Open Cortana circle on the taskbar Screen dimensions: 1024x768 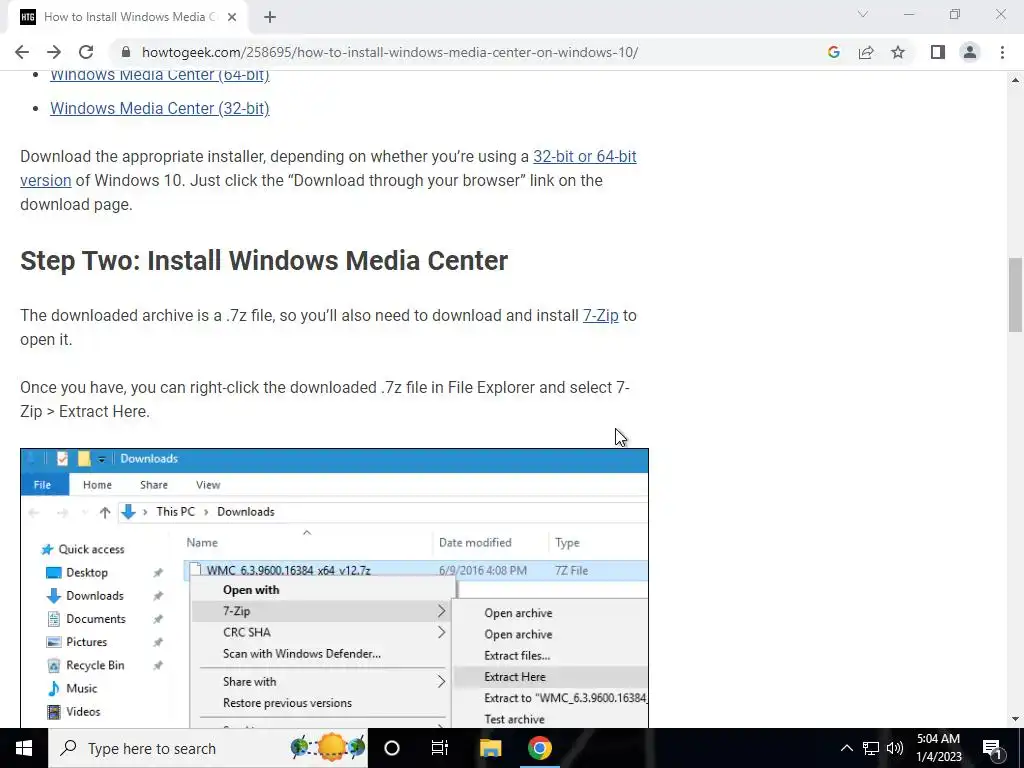392,748
